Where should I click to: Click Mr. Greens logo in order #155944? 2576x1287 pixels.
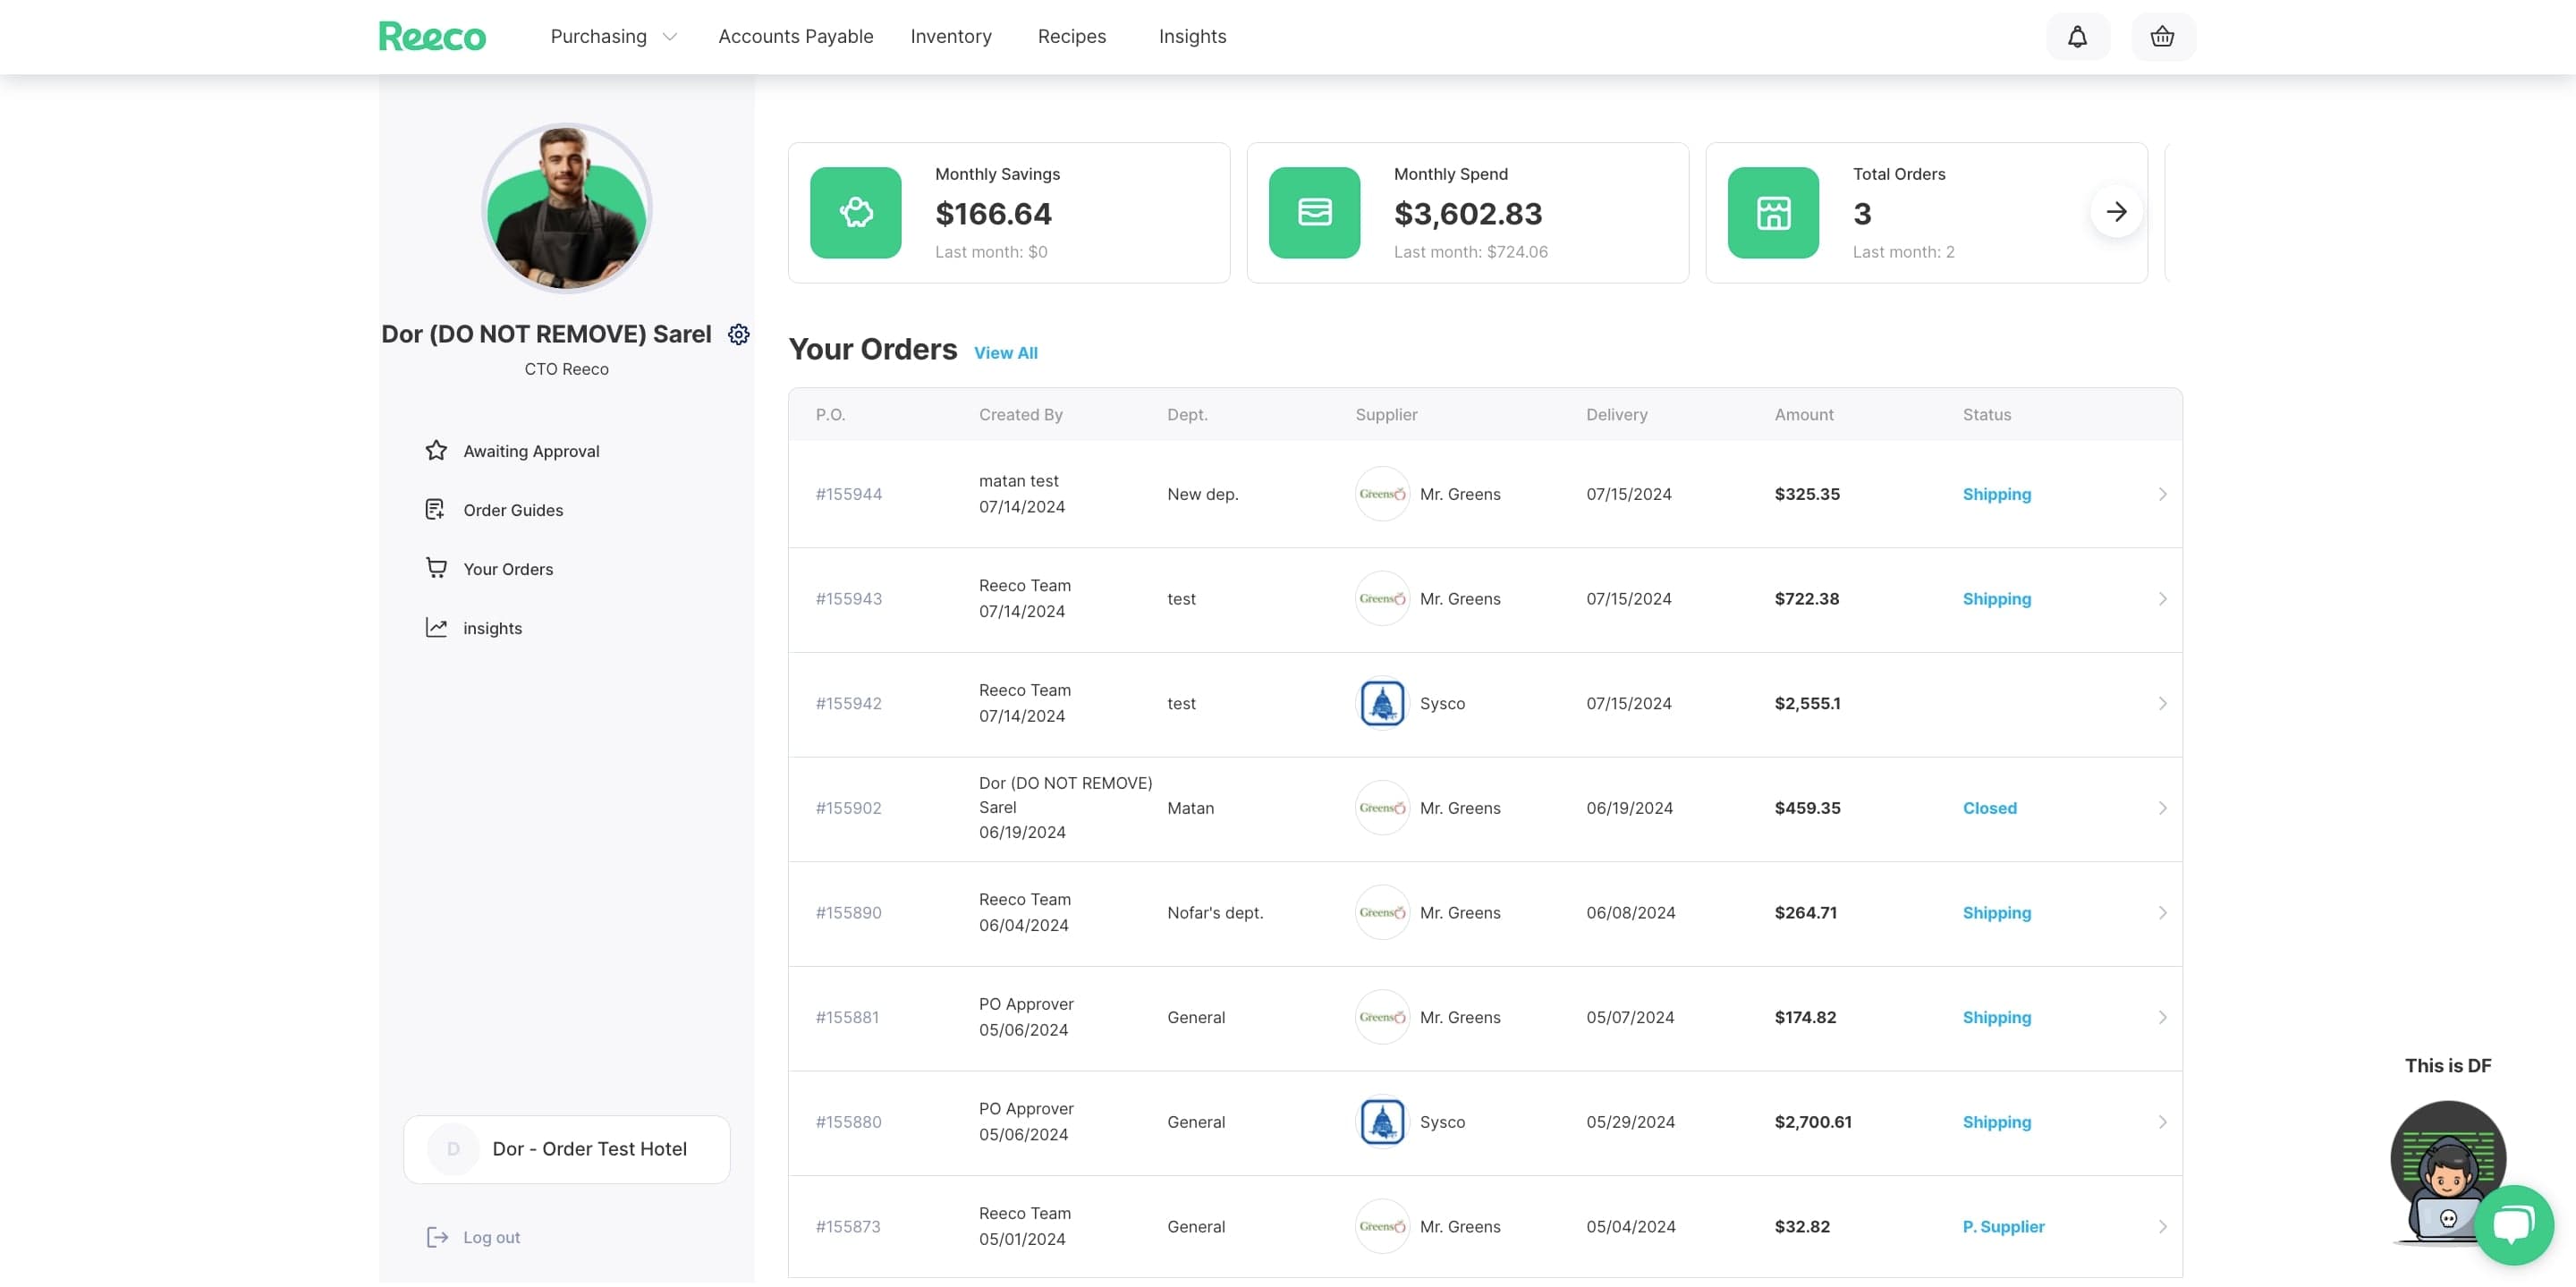coord(1382,494)
